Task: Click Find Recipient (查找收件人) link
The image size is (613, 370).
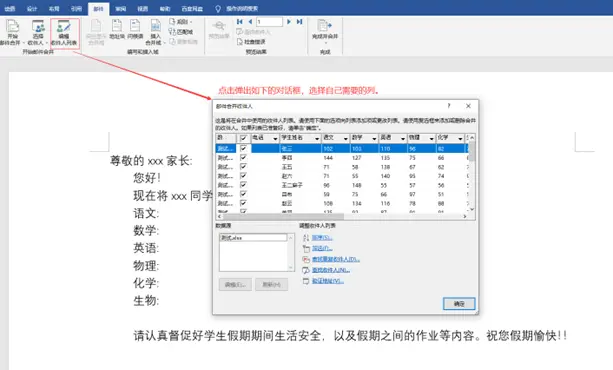Action: coord(330,270)
